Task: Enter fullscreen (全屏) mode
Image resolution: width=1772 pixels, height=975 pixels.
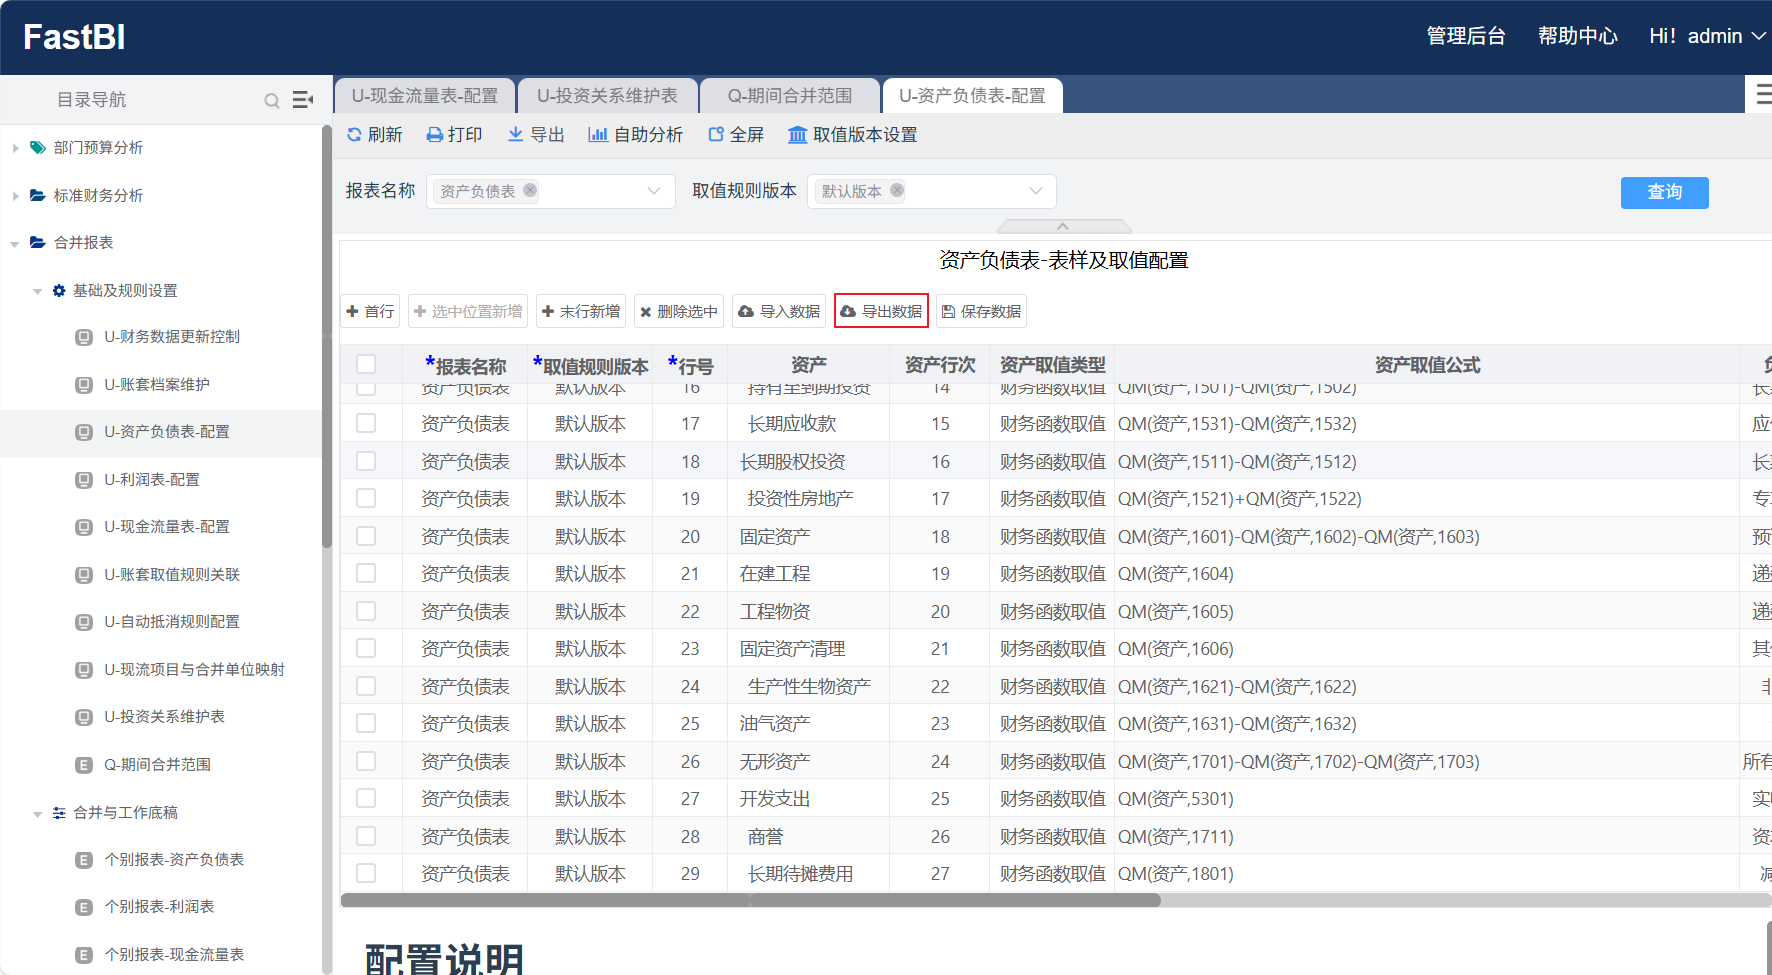Action: point(716,135)
